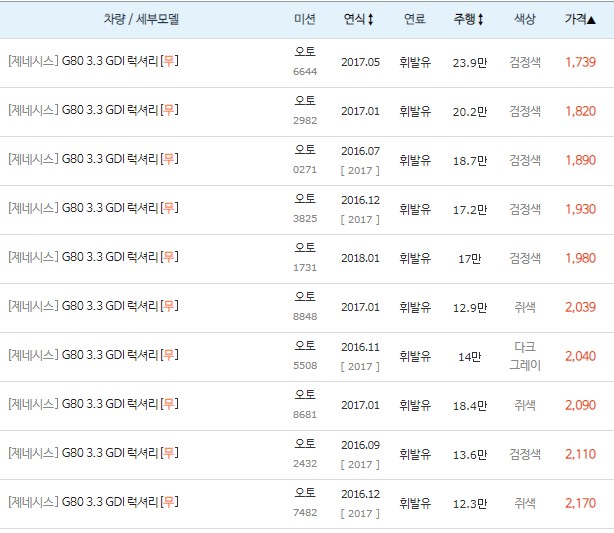Click plate number 6644
This screenshot has height=533, width=614.
coord(305,72)
